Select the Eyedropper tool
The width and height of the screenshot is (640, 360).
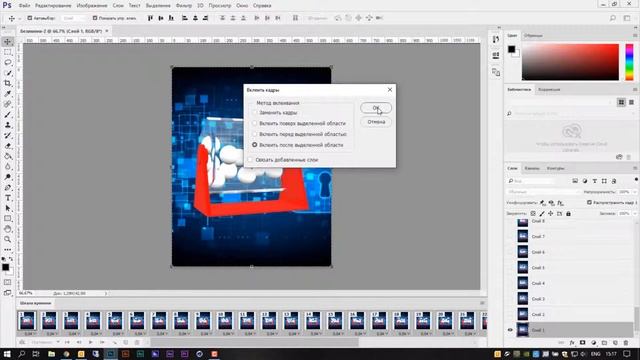click(x=8, y=94)
